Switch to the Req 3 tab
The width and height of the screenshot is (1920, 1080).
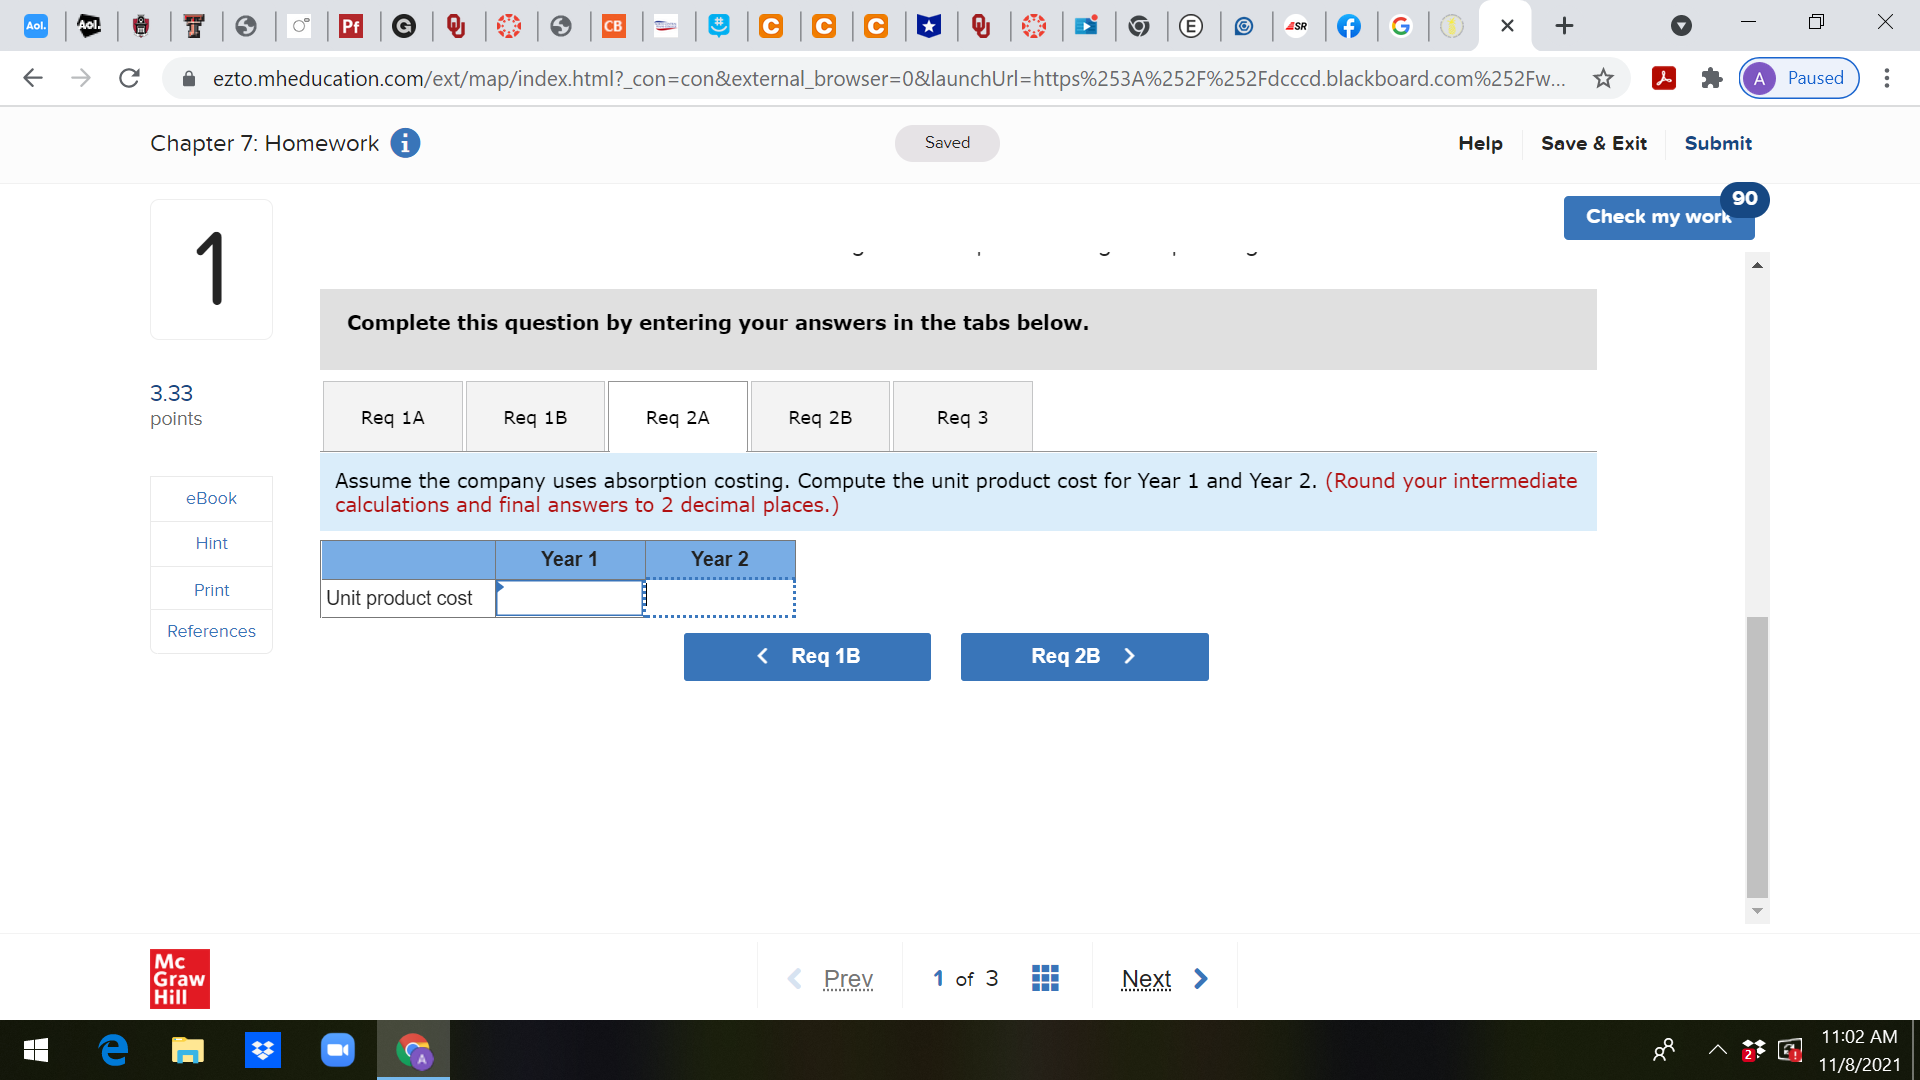pos(961,416)
